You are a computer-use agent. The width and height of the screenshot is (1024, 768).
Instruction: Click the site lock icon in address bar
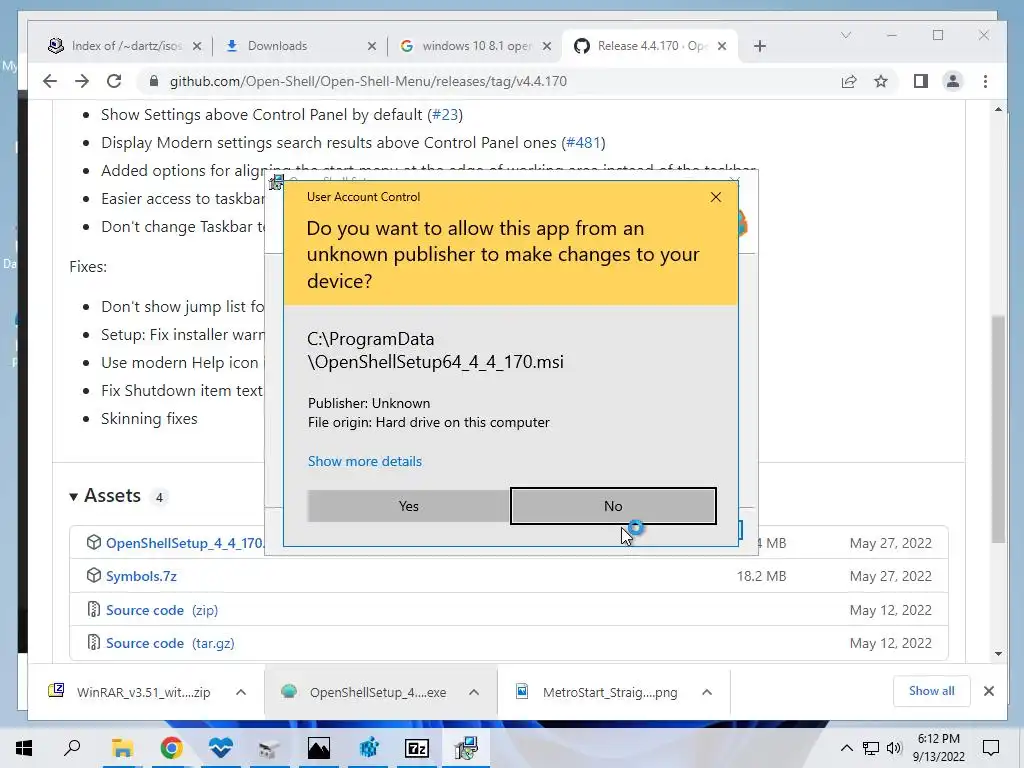[154, 81]
